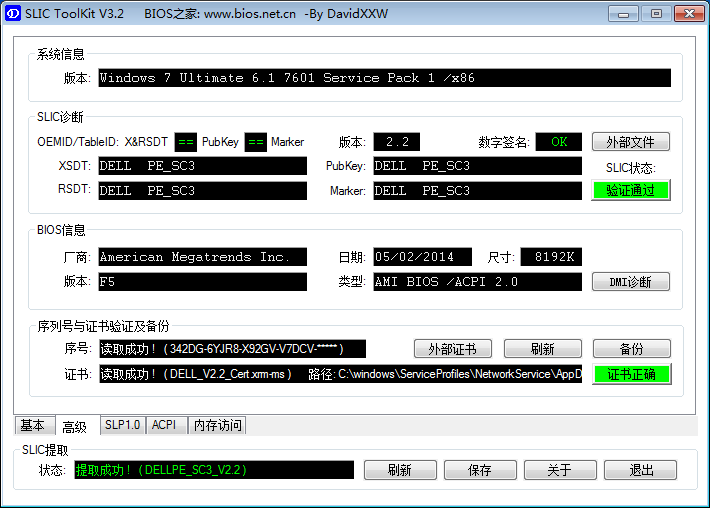710x508 pixels.
Task: Click the BIOS size 8192K field
Action: point(551,257)
